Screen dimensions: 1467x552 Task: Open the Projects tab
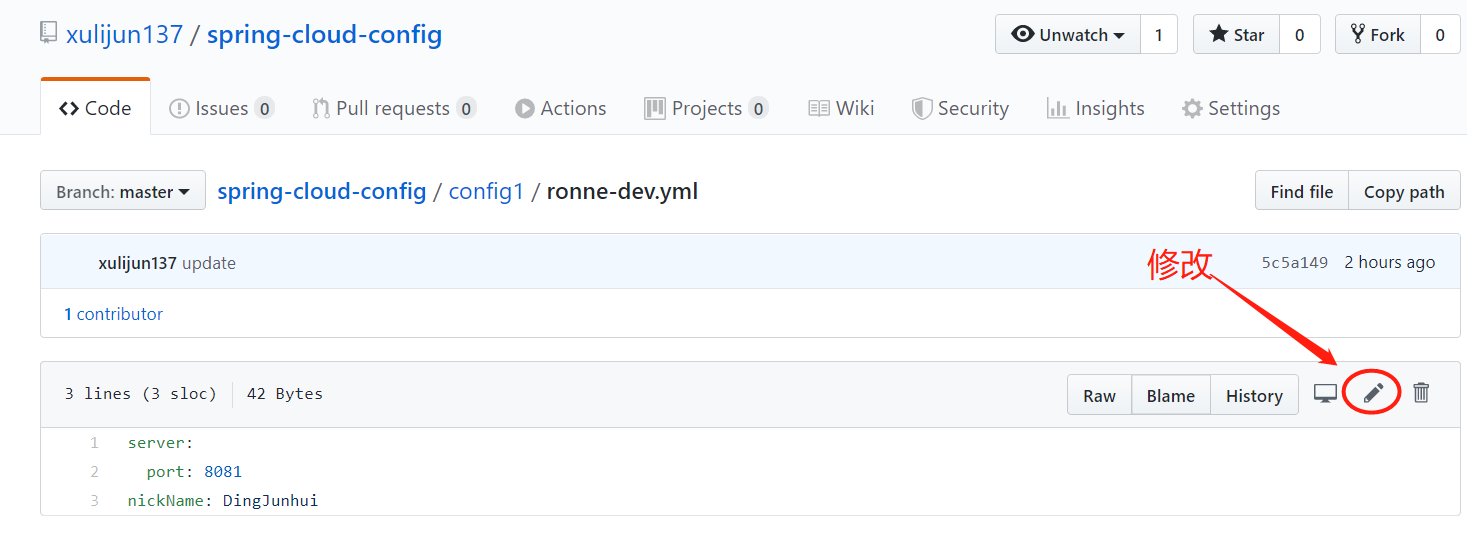pos(706,108)
